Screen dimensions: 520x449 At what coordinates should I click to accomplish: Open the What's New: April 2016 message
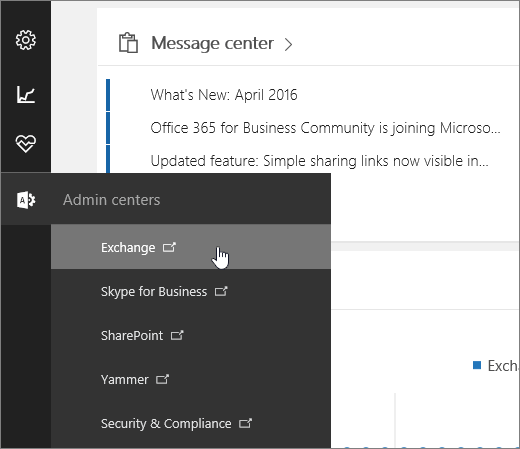[x=224, y=95]
